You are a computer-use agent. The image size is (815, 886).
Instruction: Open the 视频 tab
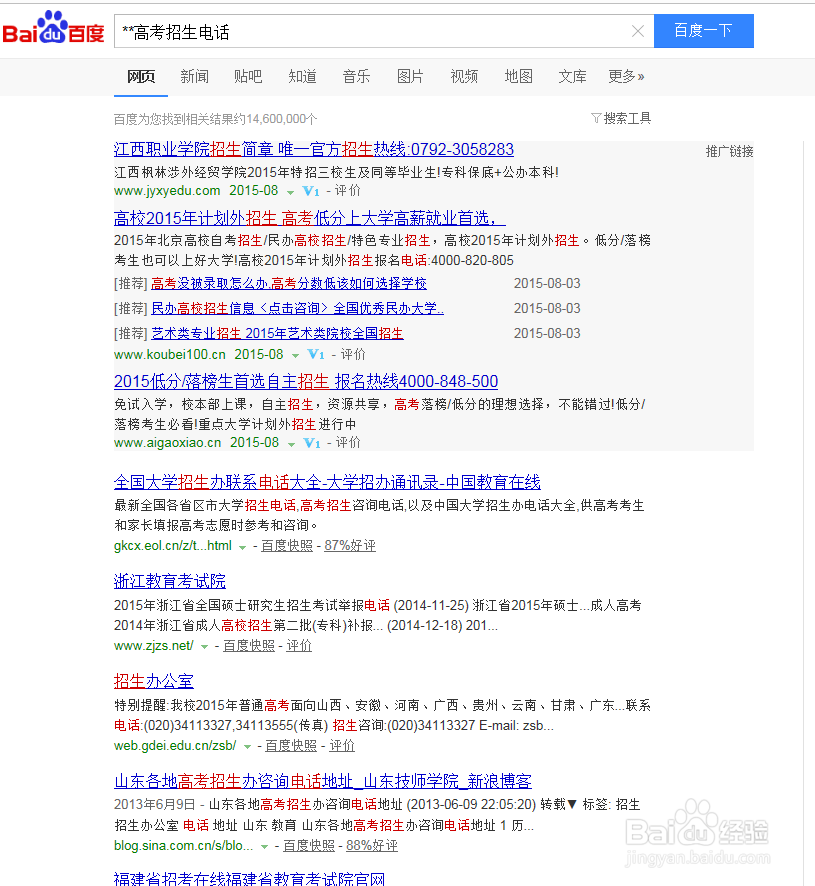[464, 76]
